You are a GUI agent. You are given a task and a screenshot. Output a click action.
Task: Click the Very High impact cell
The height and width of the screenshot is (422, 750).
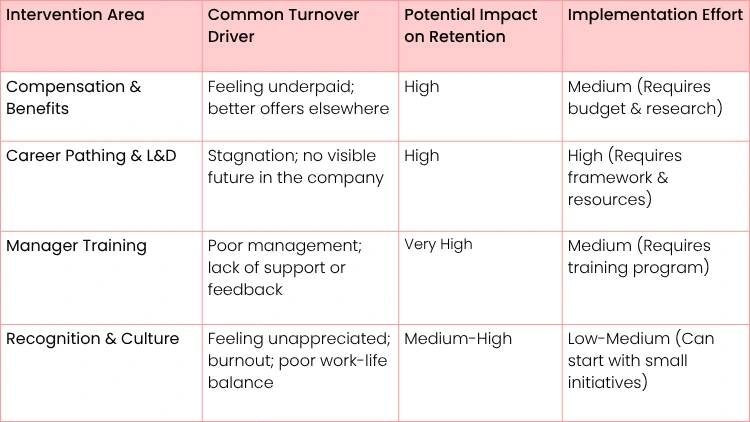(x=438, y=245)
